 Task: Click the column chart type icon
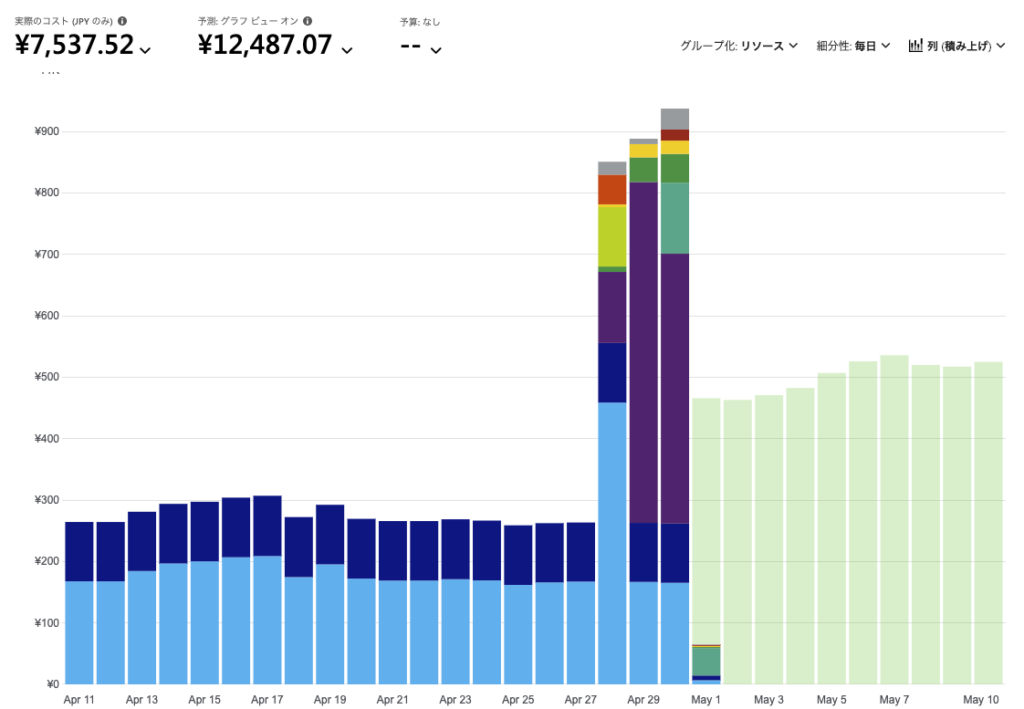[915, 45]
